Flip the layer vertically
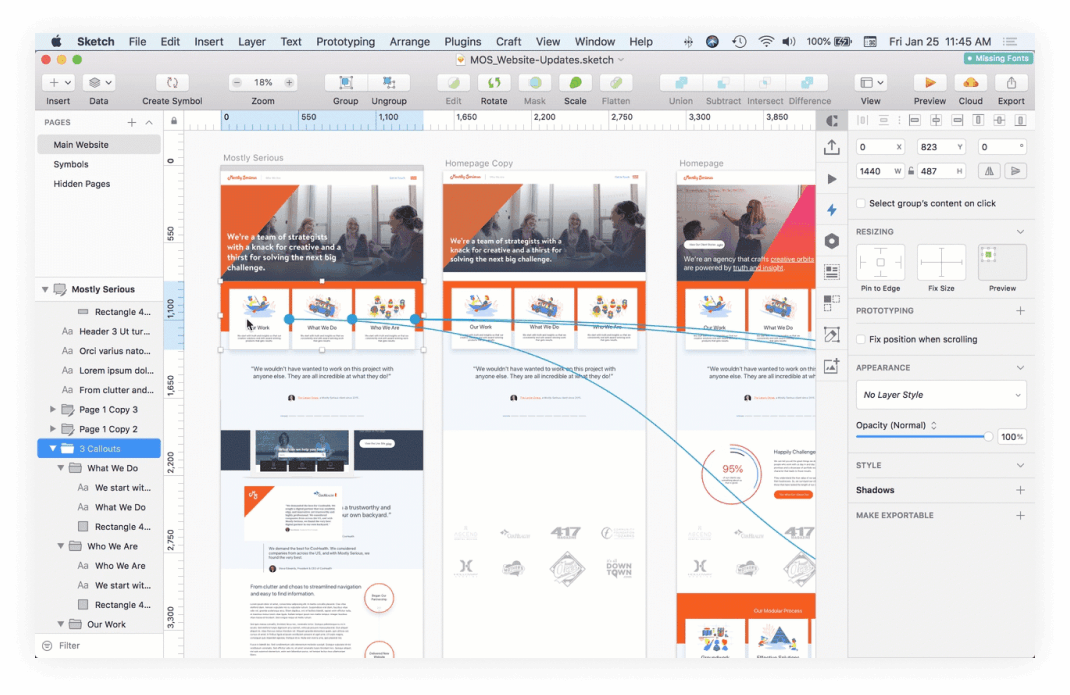This screenshot has height=695, width=1070. (x=1015, y=171)
